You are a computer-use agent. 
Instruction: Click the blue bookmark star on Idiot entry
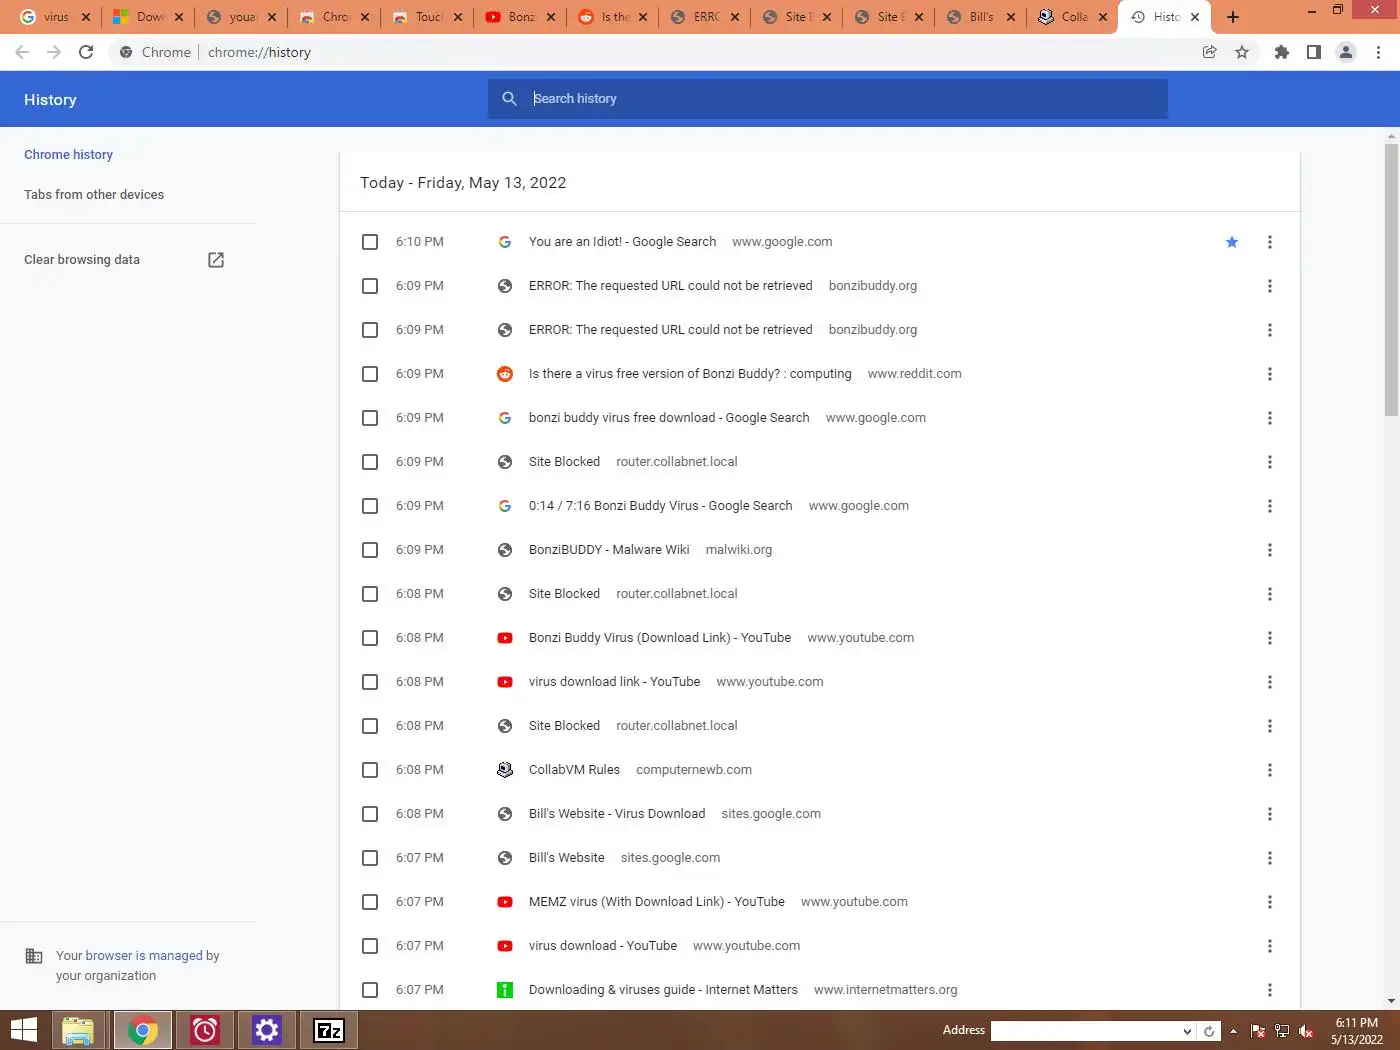pos(1232,242)
